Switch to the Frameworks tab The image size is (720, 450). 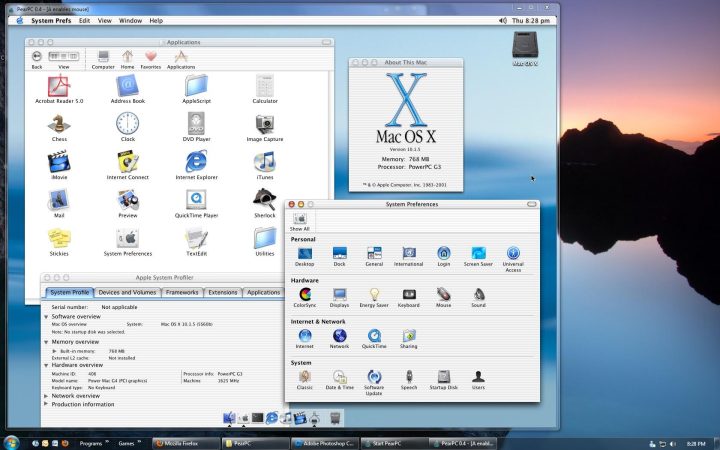pos(182,292)
